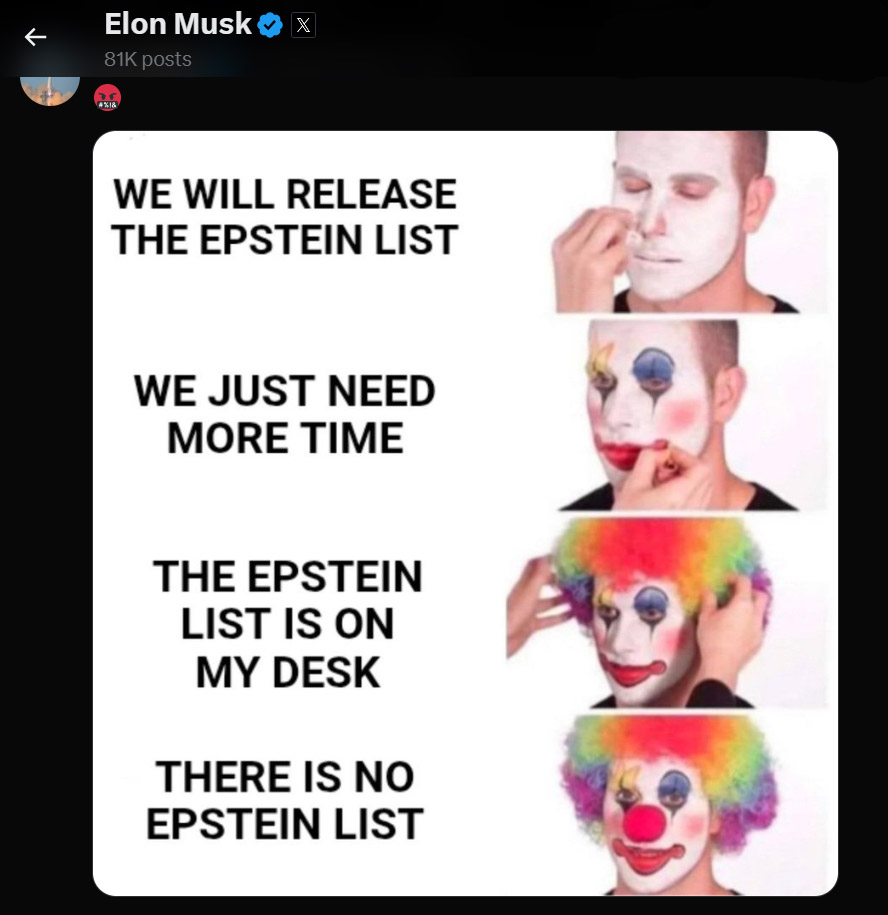Click 'THE EPSTEIN LIST IS ON MY DESK' caption

pos(286,624)
